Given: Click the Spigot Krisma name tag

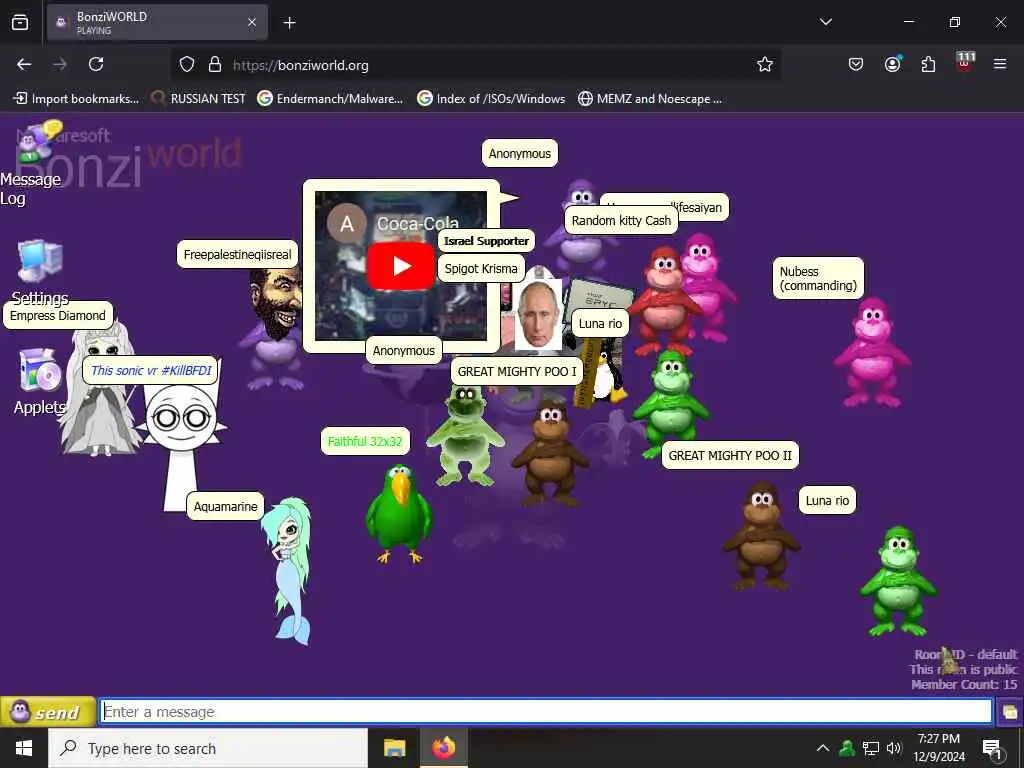Looking at the screenshot, I should coord(481,268).
